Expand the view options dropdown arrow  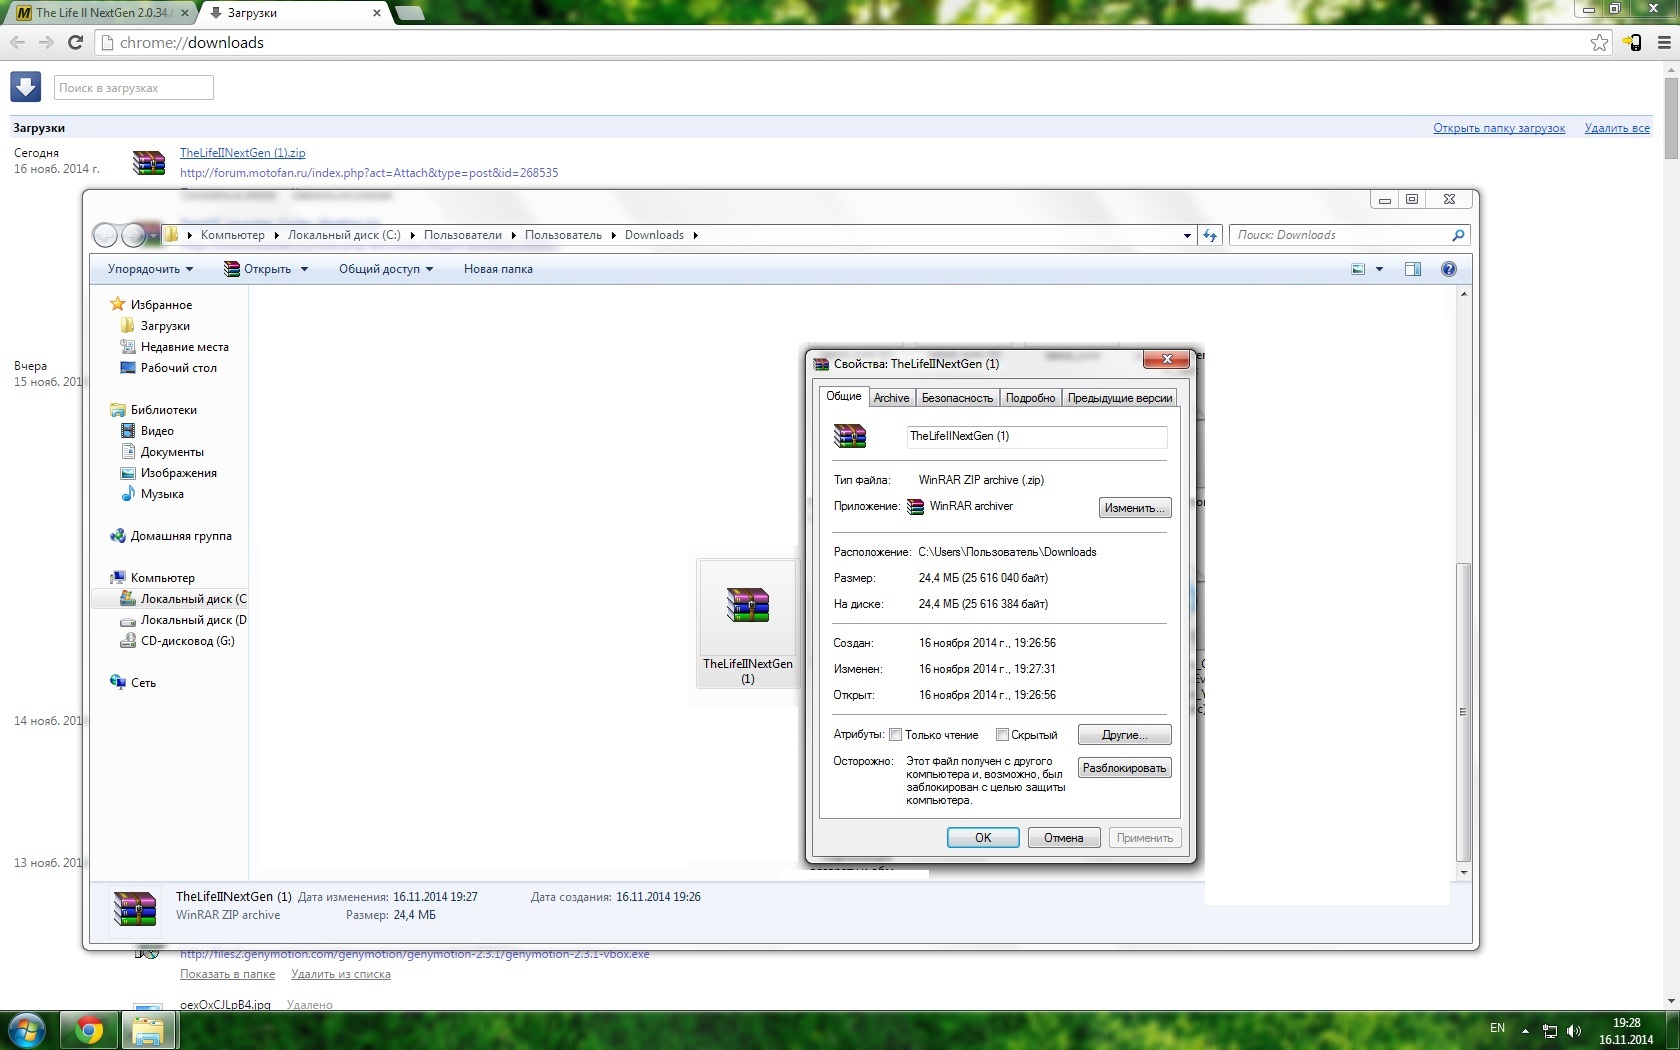[1379, 269]
